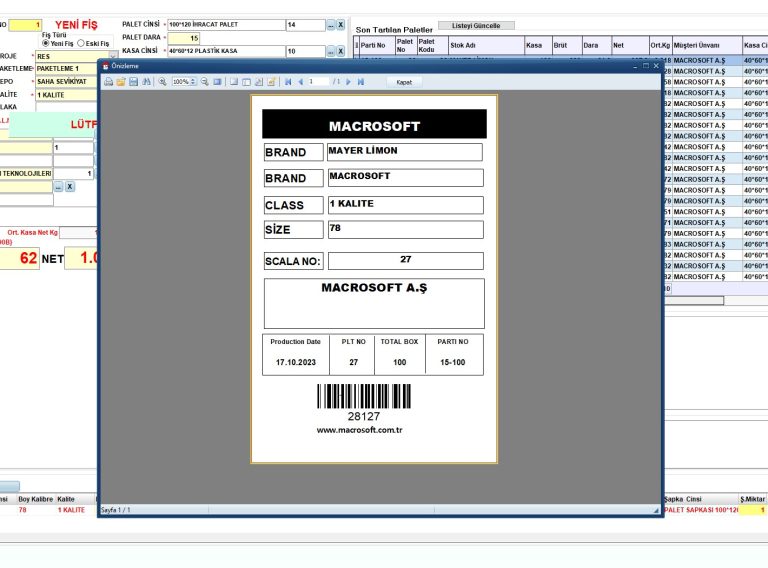Click the Müşteri Ünvanı column header
The image size is (768, 568).
click(x=706, y=45)
